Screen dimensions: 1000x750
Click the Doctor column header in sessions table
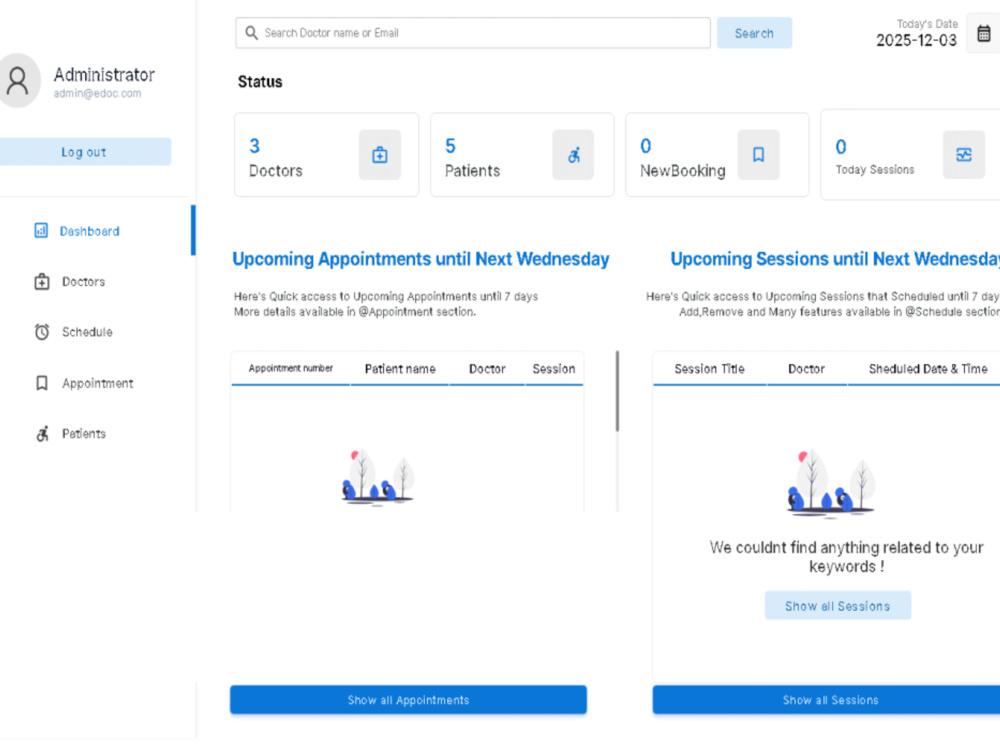click(806, 369)
